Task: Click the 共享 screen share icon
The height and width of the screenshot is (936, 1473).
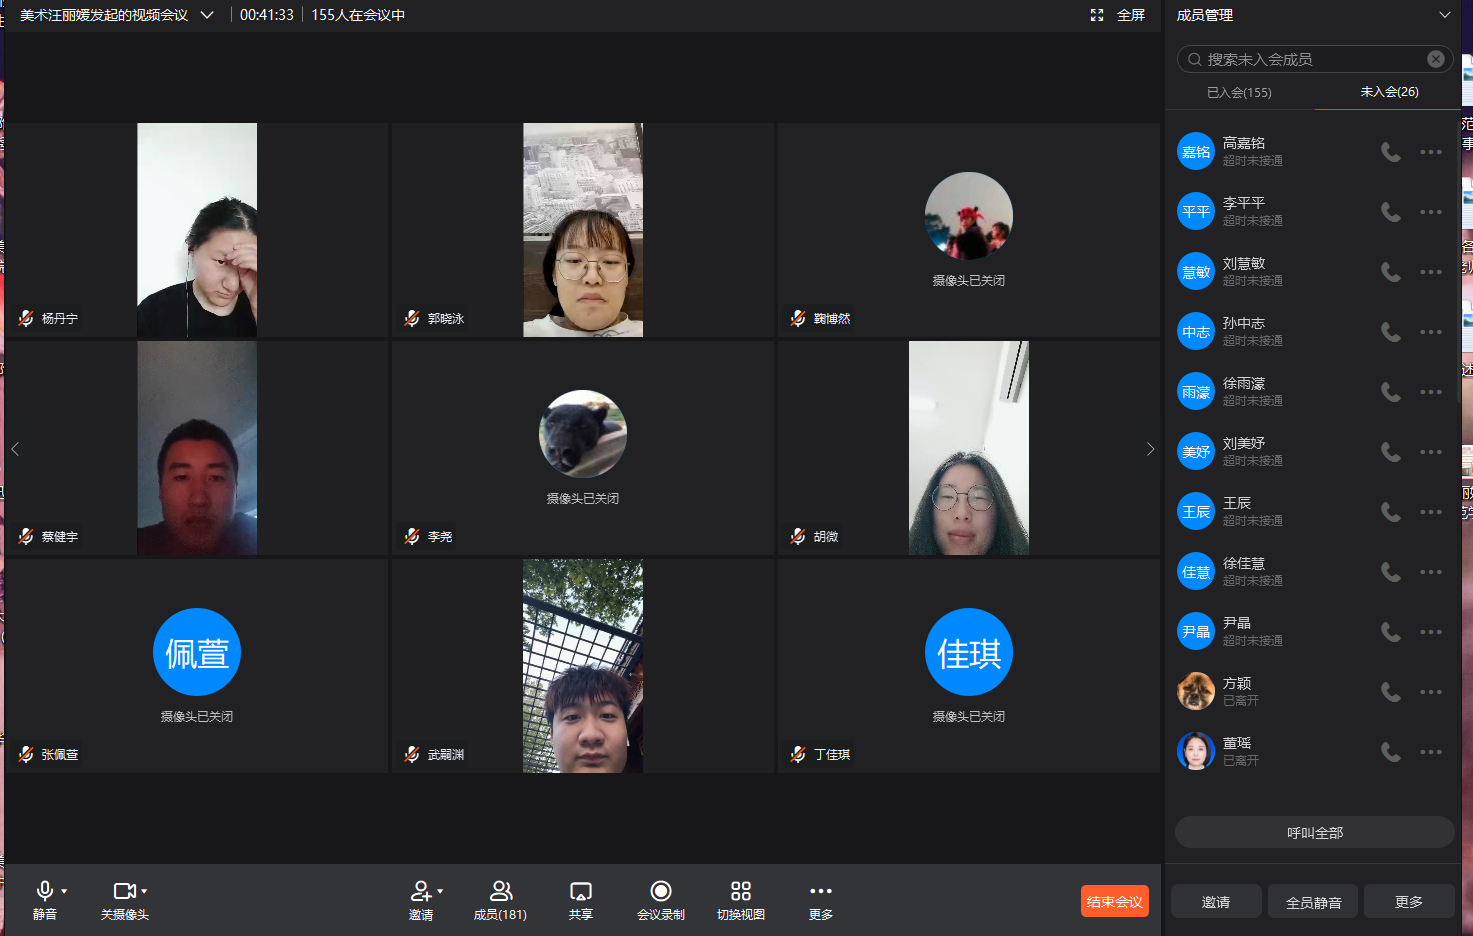Action: 580,892
